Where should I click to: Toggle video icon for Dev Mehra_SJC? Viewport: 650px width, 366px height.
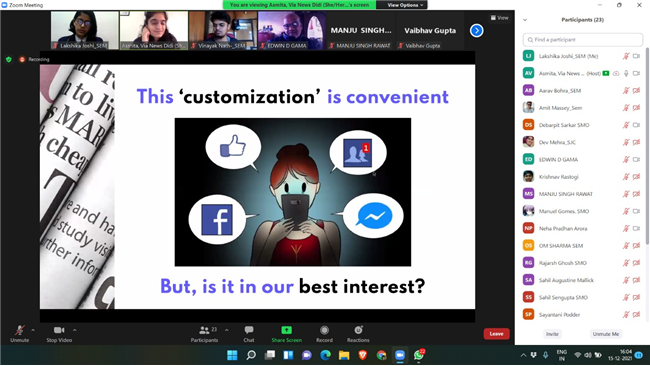coord(636,142)
